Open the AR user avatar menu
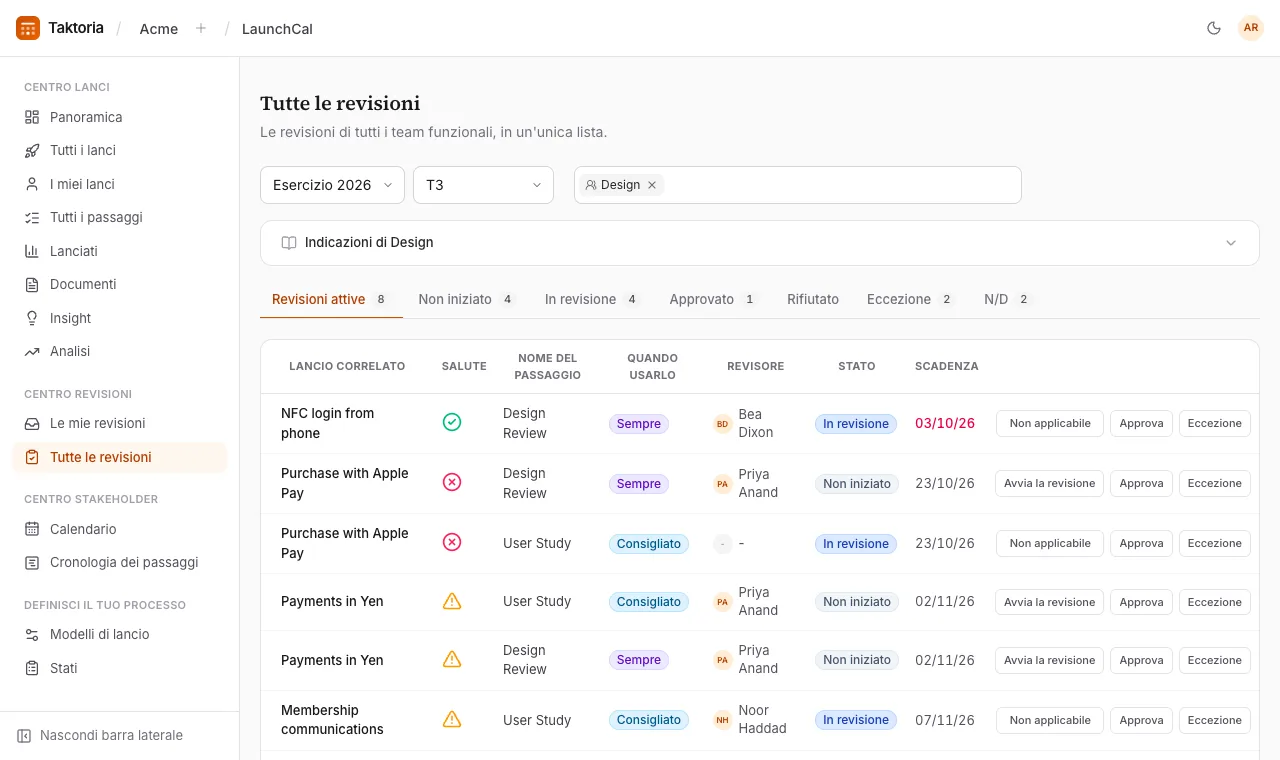Viewport: 1280px width, 760px height. [1251, 28]
